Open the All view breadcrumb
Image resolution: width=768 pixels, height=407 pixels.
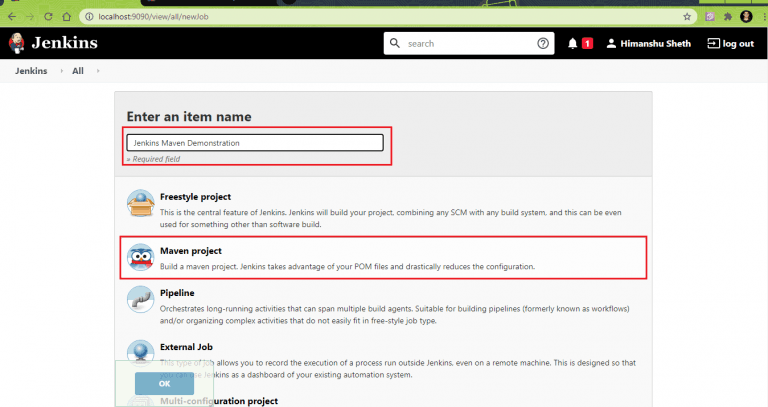click(x=78, y=72)
